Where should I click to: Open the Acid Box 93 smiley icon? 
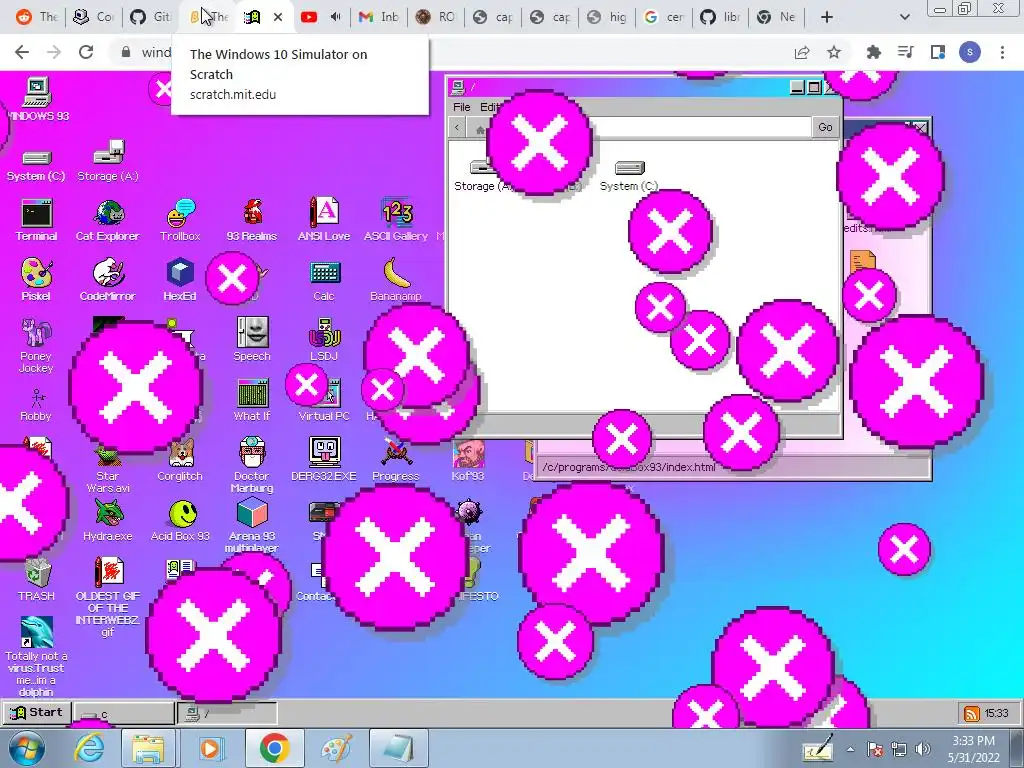tap(180, 520)
